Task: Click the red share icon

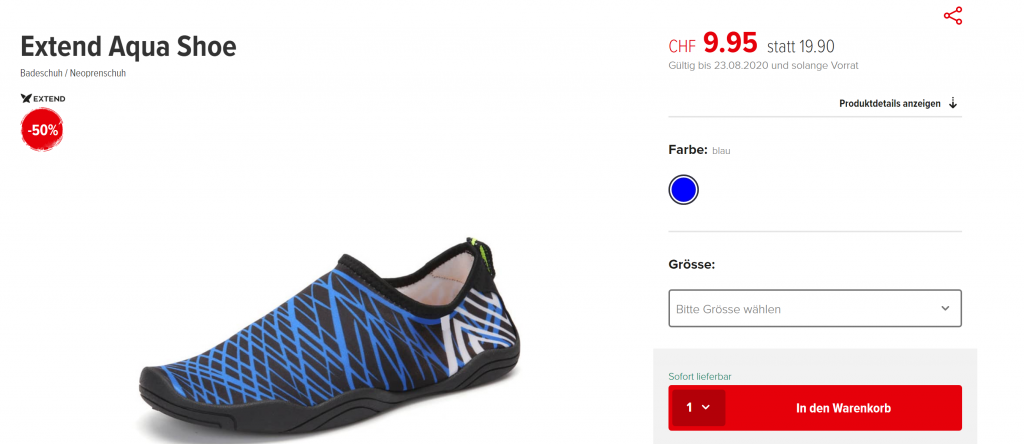Action: (x=953, y=16)
